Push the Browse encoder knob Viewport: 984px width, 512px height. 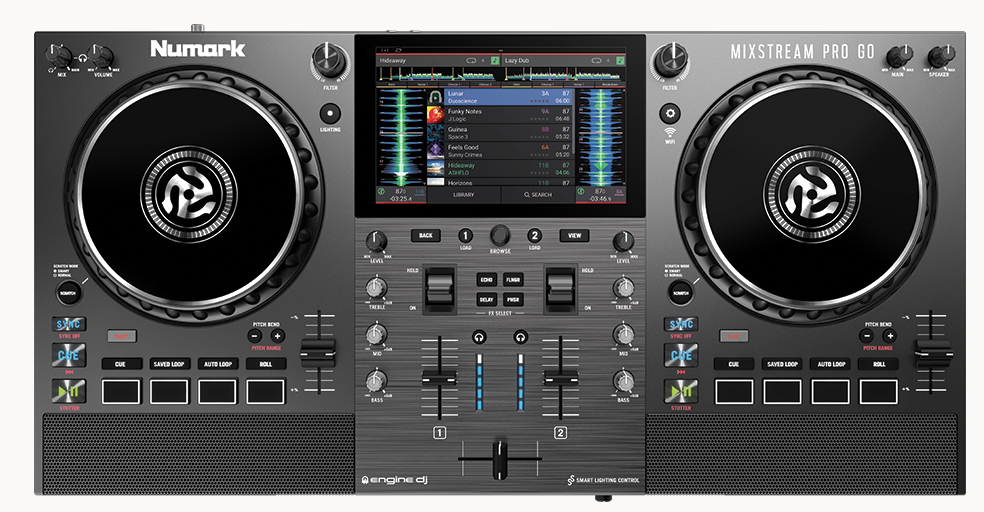tap(500, 235)
